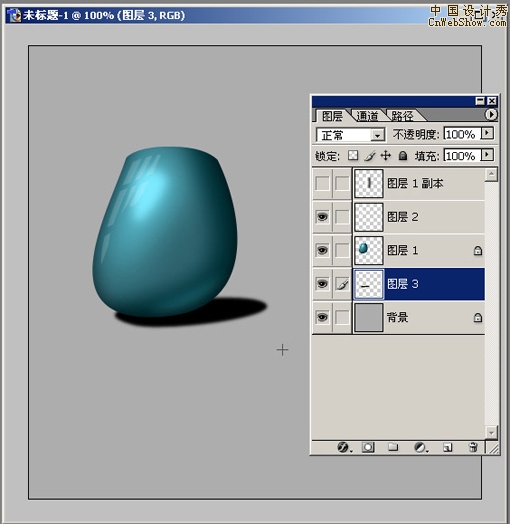Lock all with padlock icon
Screen dimensions: 510x524
pos(403,156)
